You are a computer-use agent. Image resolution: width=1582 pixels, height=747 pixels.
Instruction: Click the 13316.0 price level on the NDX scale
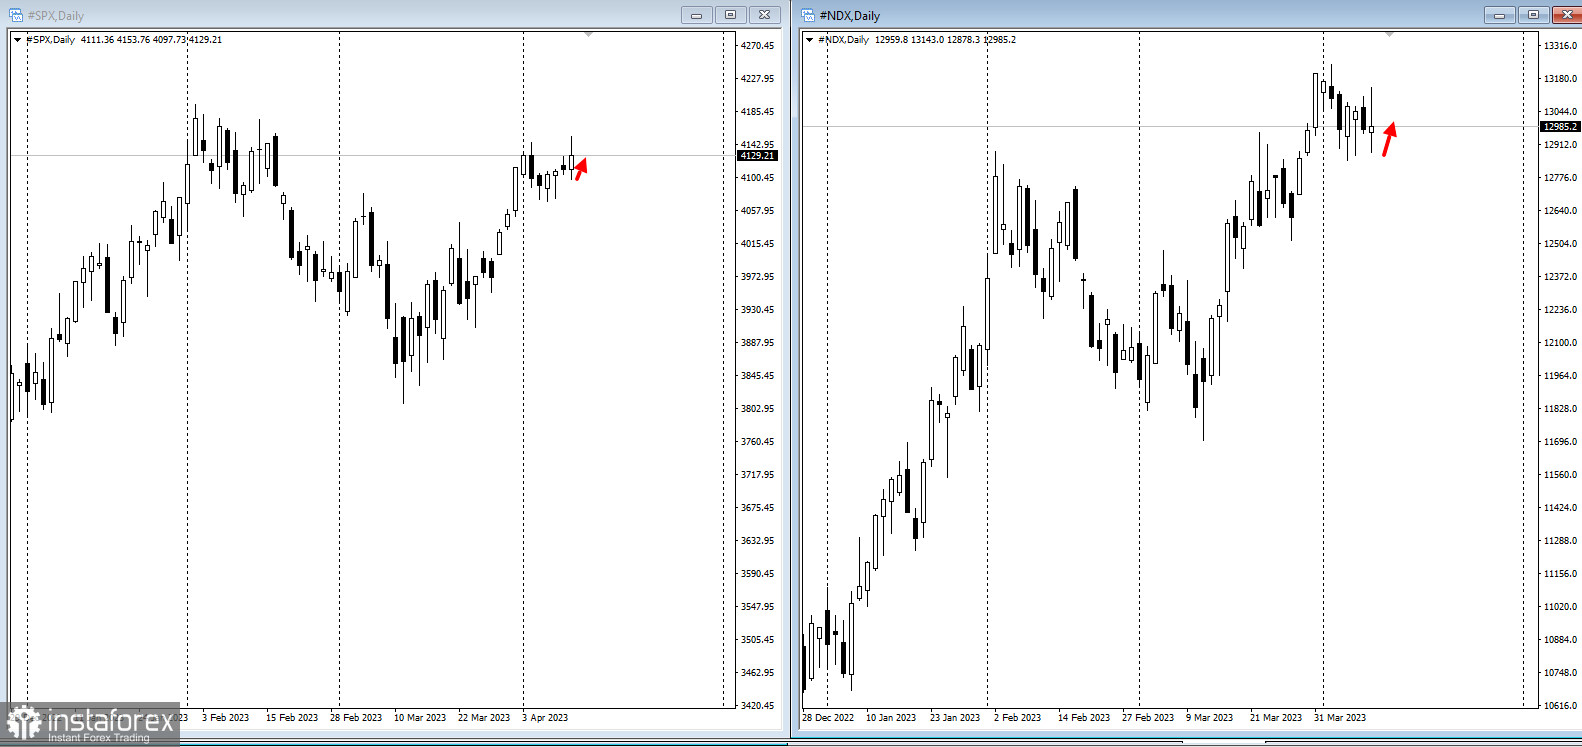pyautogui.click(x=1560, y=46)
